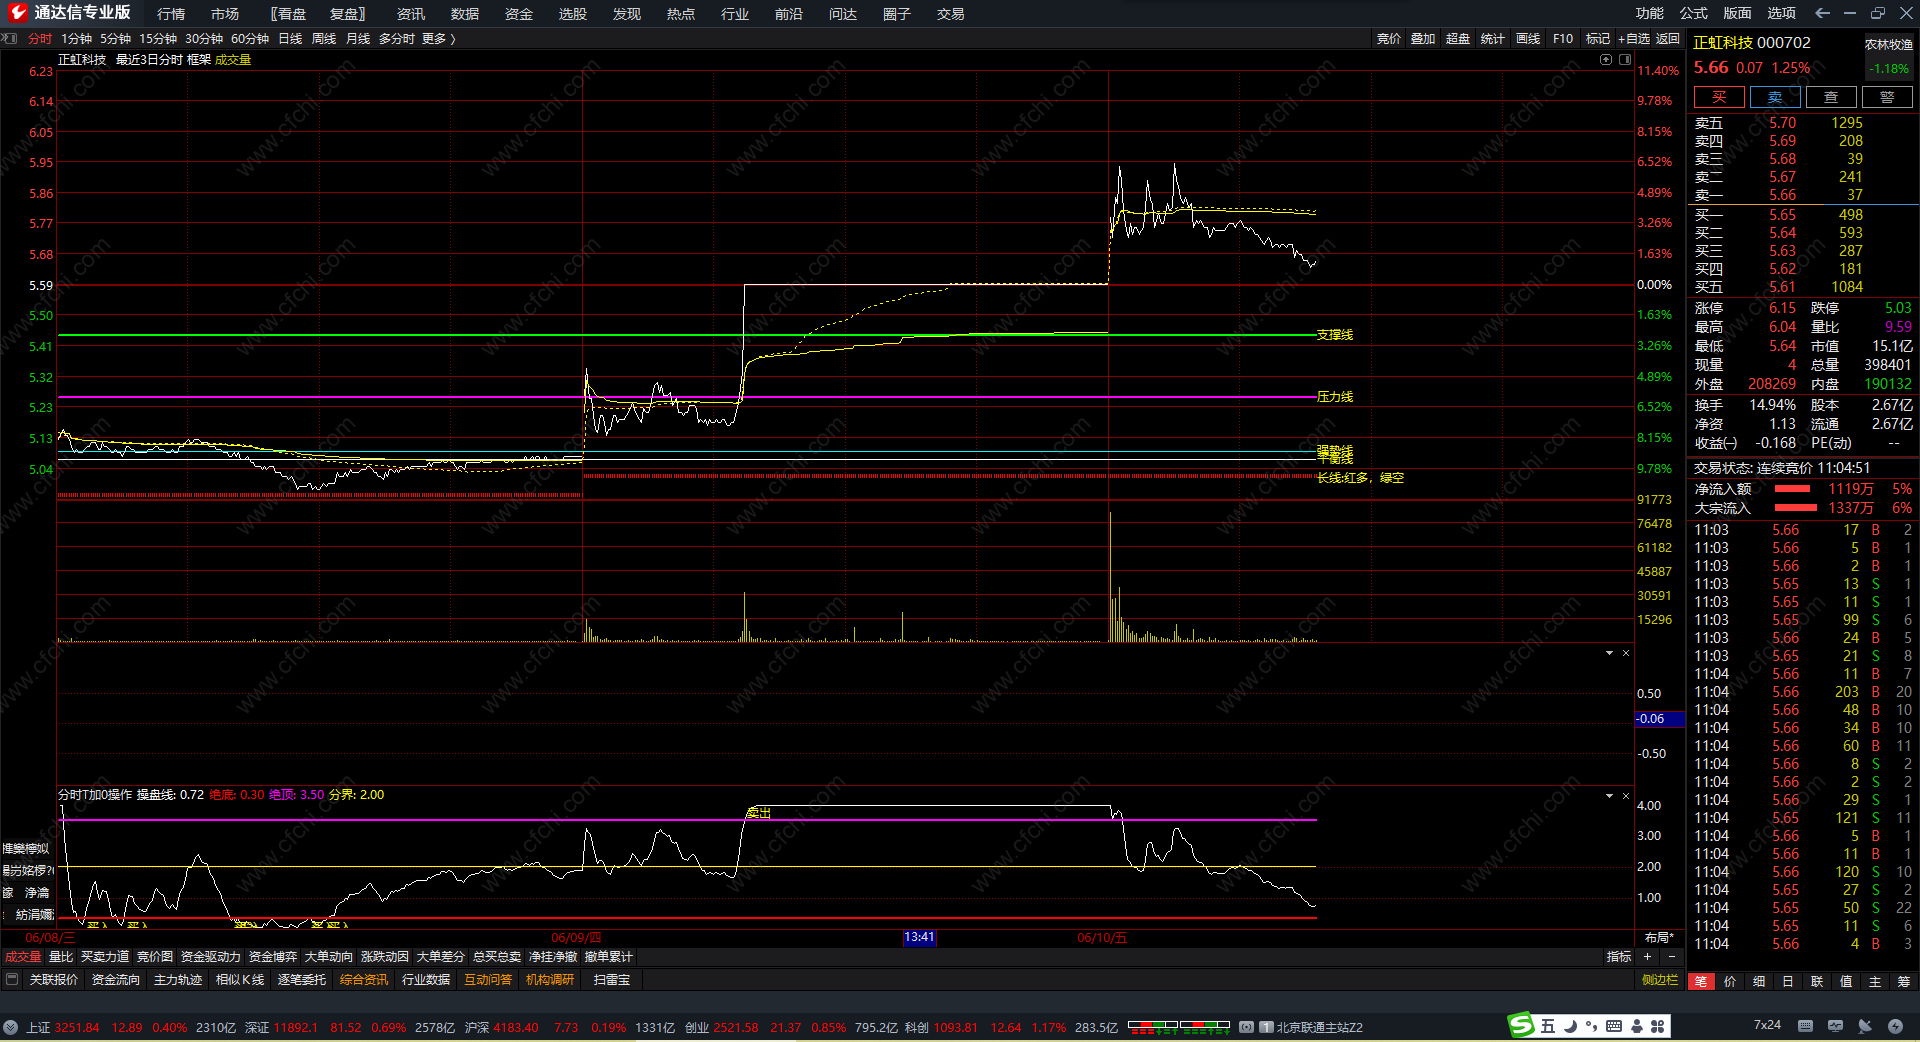Toggle 叠加 overlay in chart toolbar
1920x1042 pixels.
pos(1423,39)
